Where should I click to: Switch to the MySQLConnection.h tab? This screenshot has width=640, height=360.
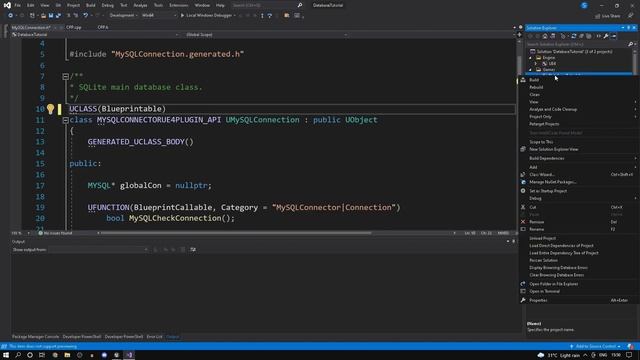(x=31, y=27)
